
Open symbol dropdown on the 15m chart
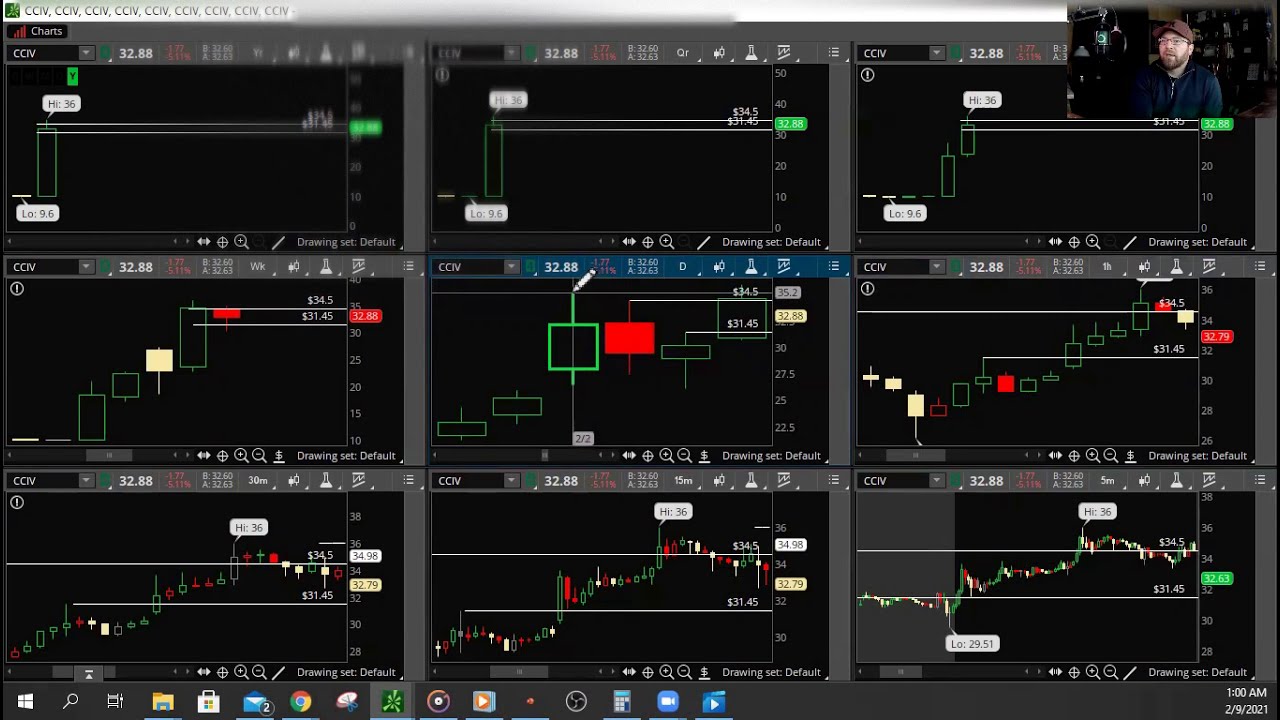511,481
